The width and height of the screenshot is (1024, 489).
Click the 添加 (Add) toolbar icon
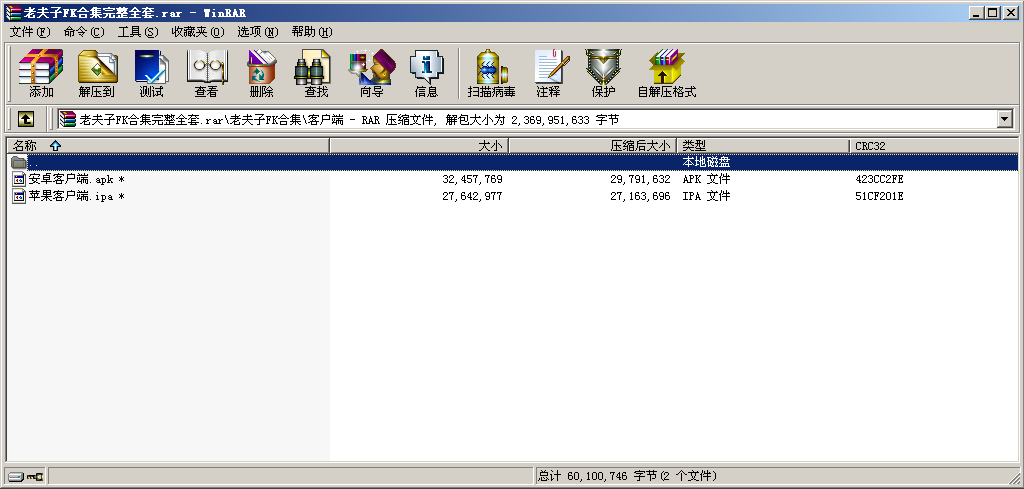pyautogui.click(x=41, y=73)
